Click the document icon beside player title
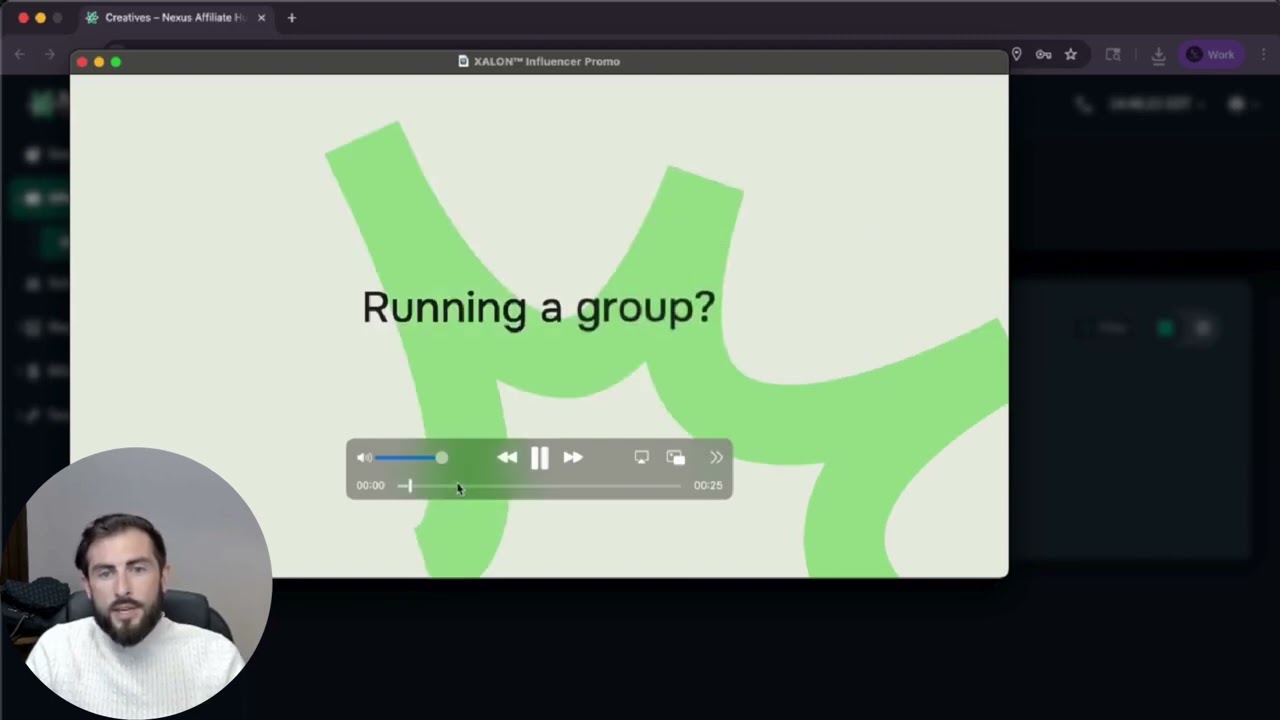1280x720 pixels. [x=463, y=62]
